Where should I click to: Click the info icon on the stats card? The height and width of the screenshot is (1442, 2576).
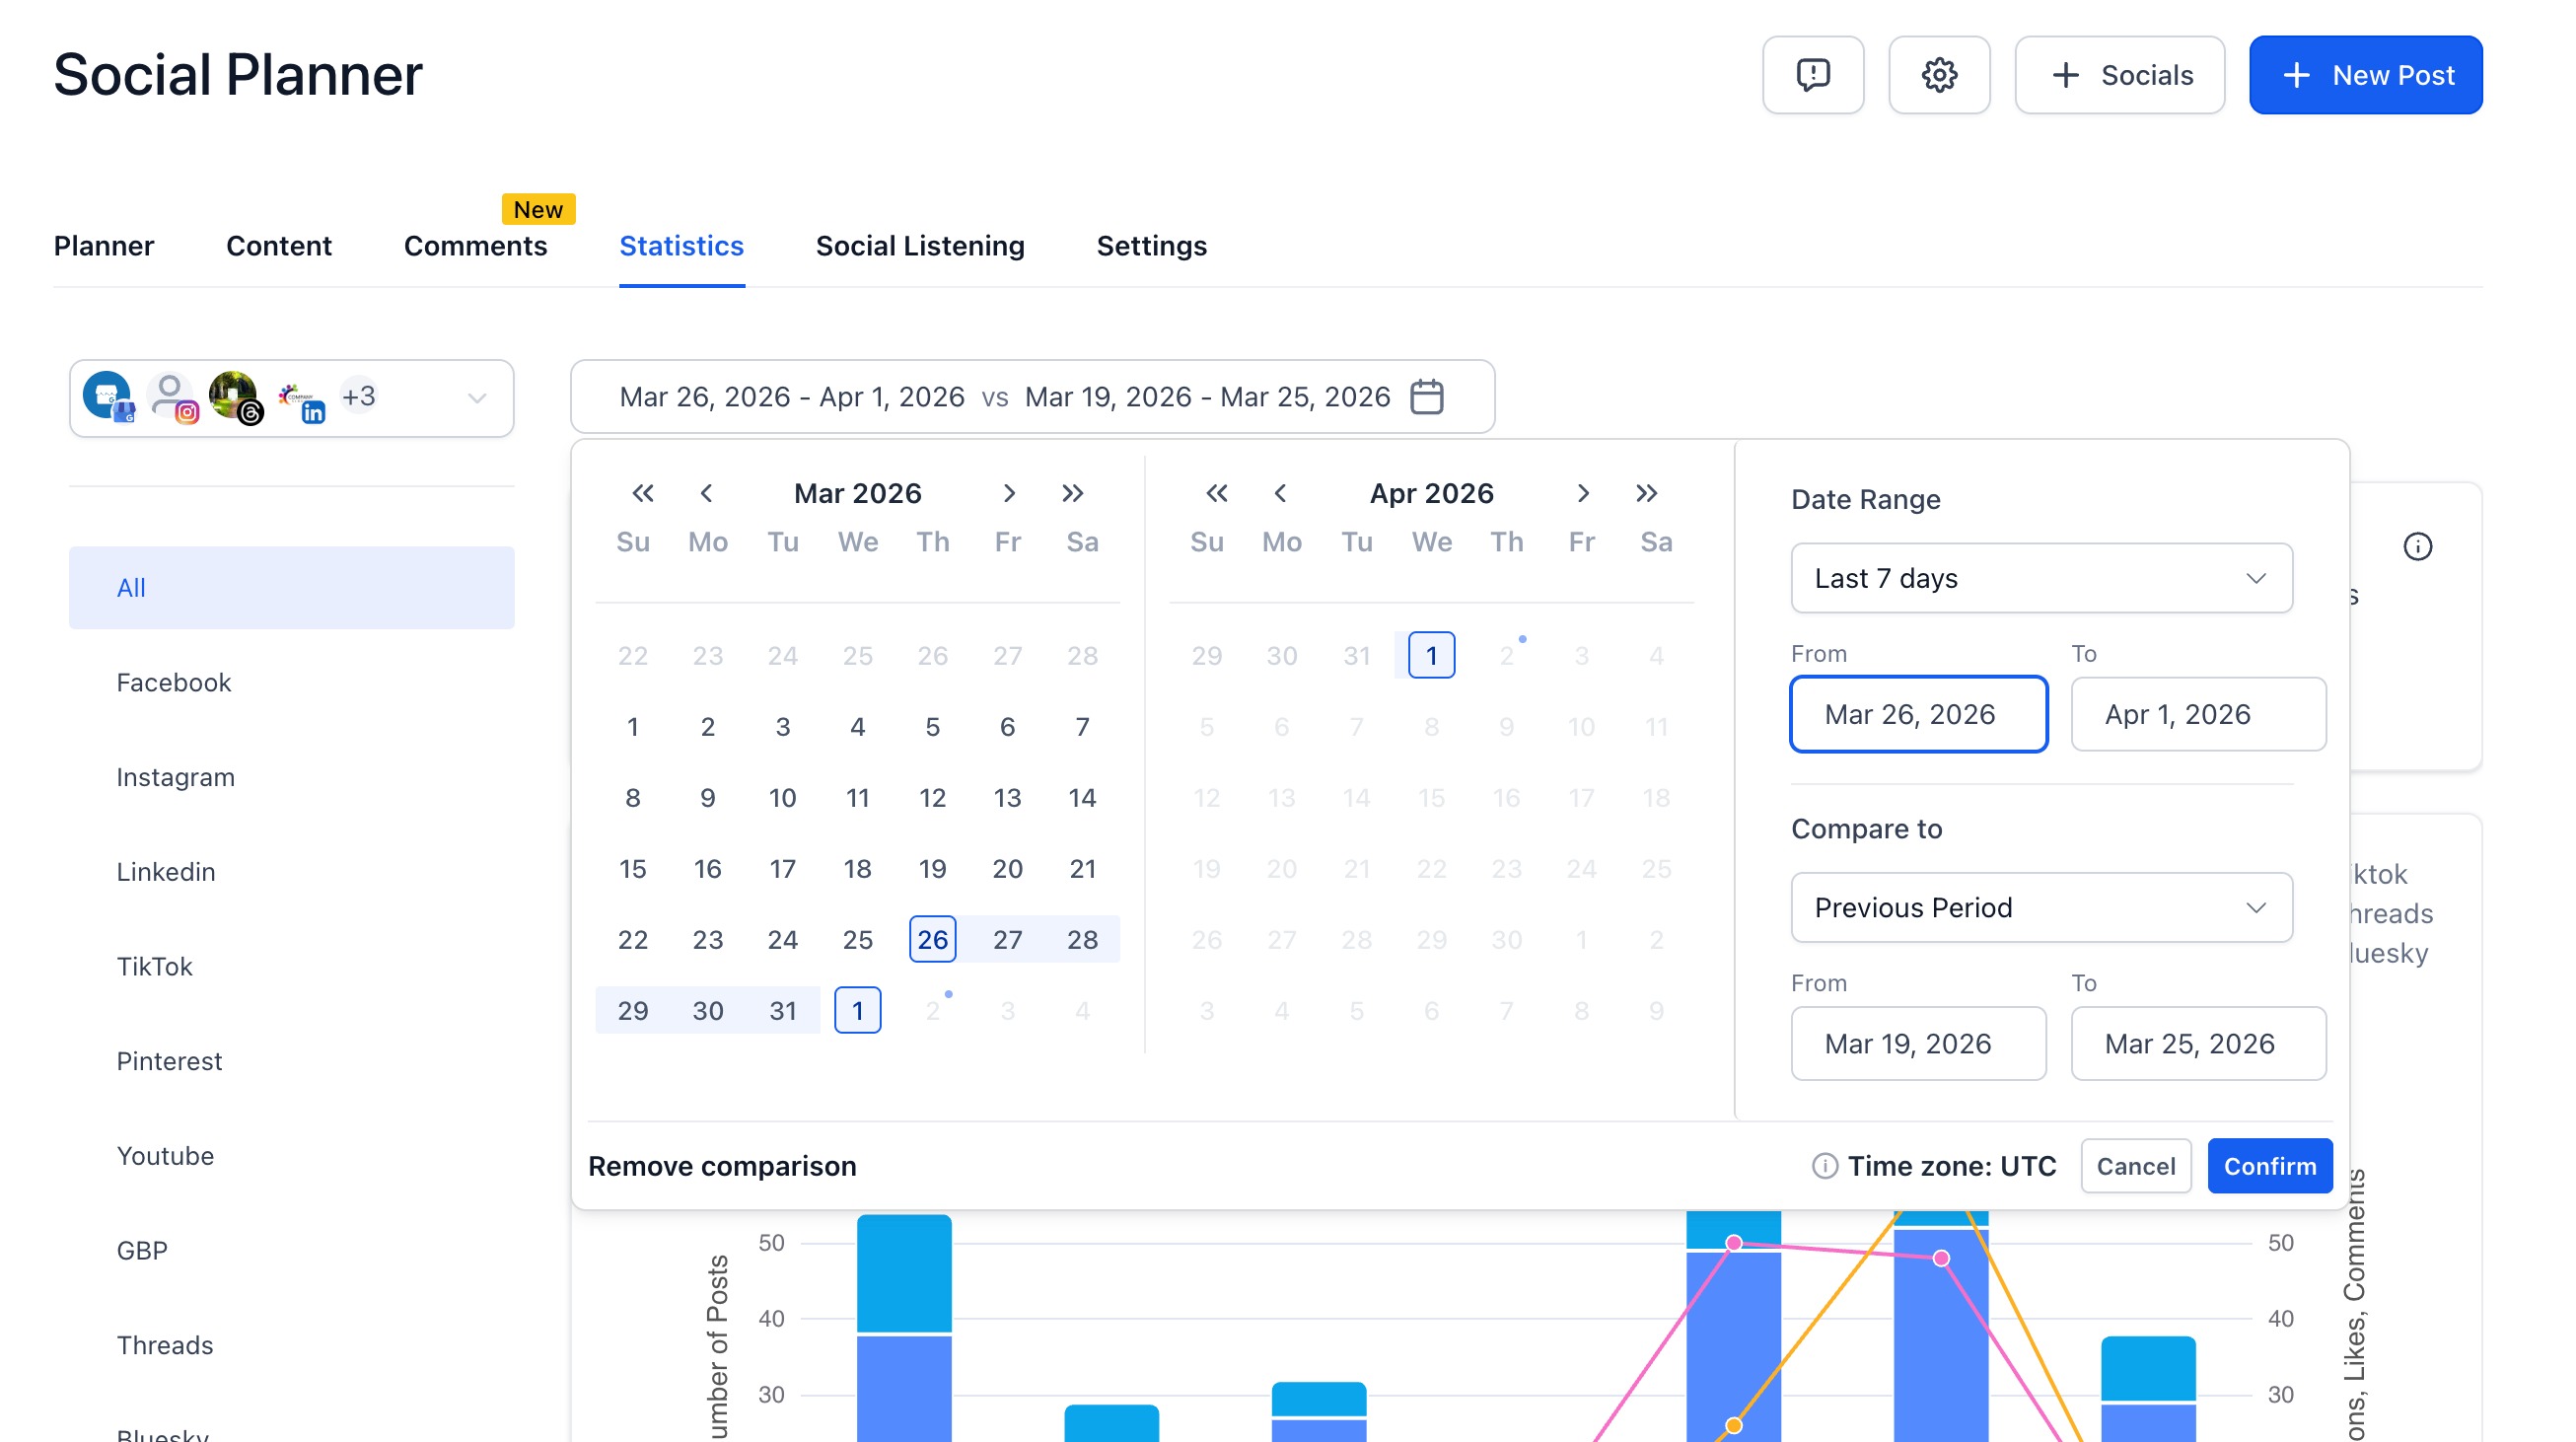2417,546
